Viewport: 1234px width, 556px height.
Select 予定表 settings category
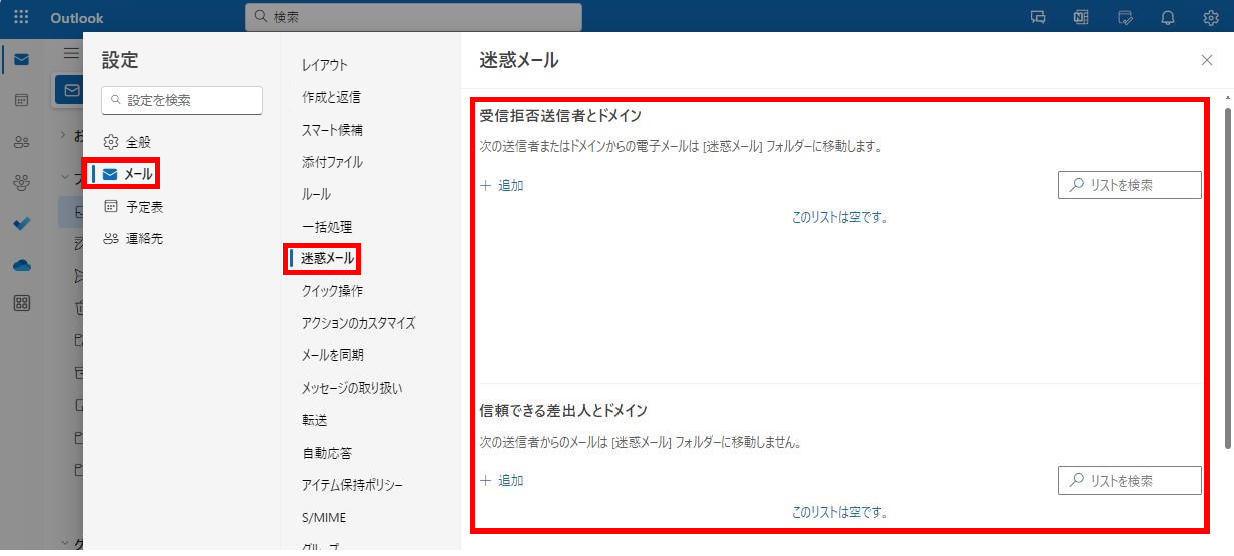133,207
